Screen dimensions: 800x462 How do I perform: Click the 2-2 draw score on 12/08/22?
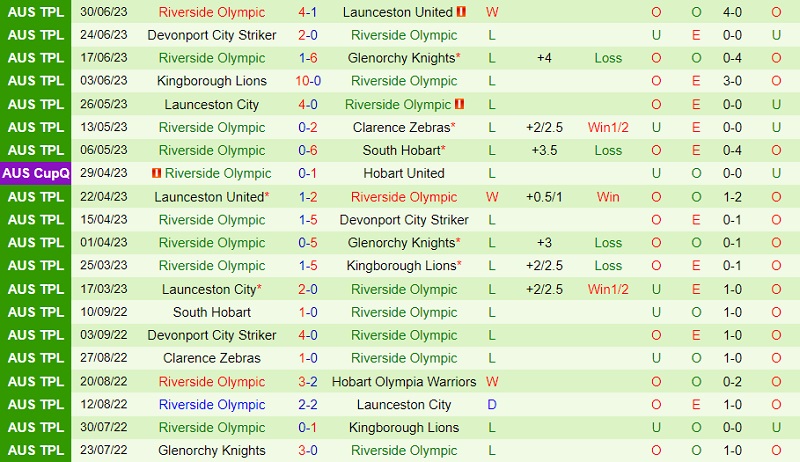click(x=308, y=405)
